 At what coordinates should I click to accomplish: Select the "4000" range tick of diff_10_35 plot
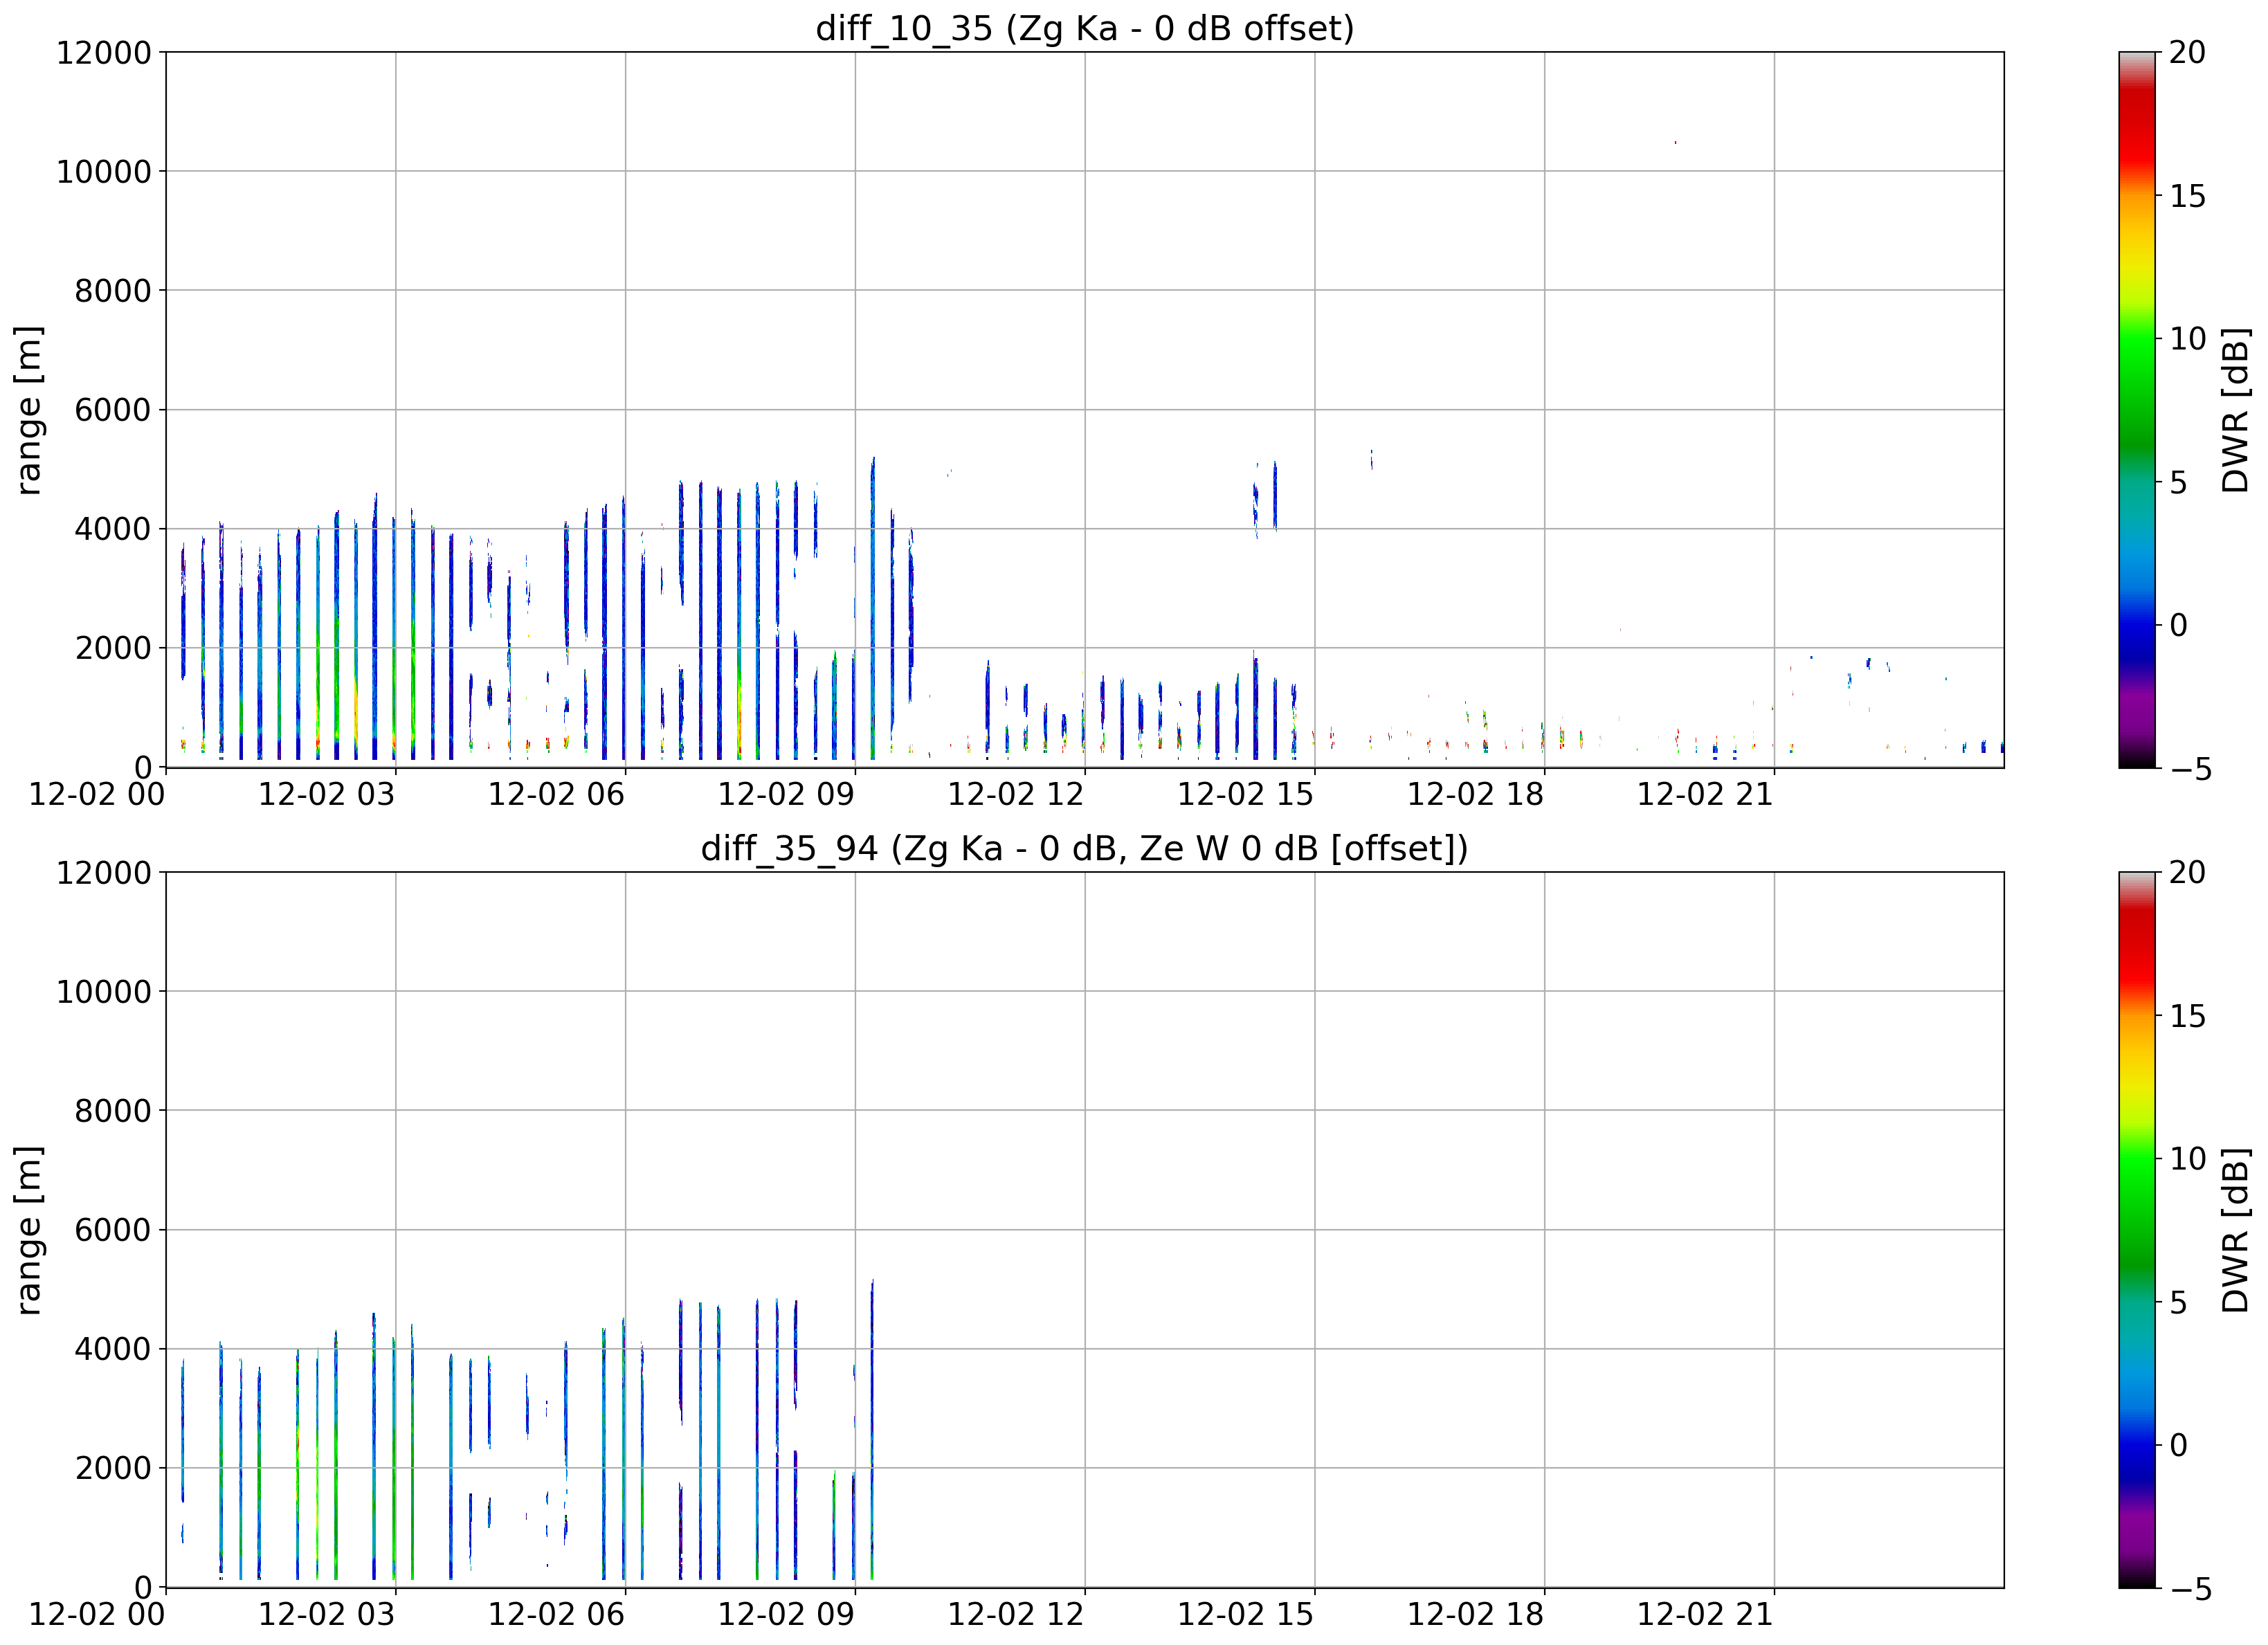coord(113,529)
